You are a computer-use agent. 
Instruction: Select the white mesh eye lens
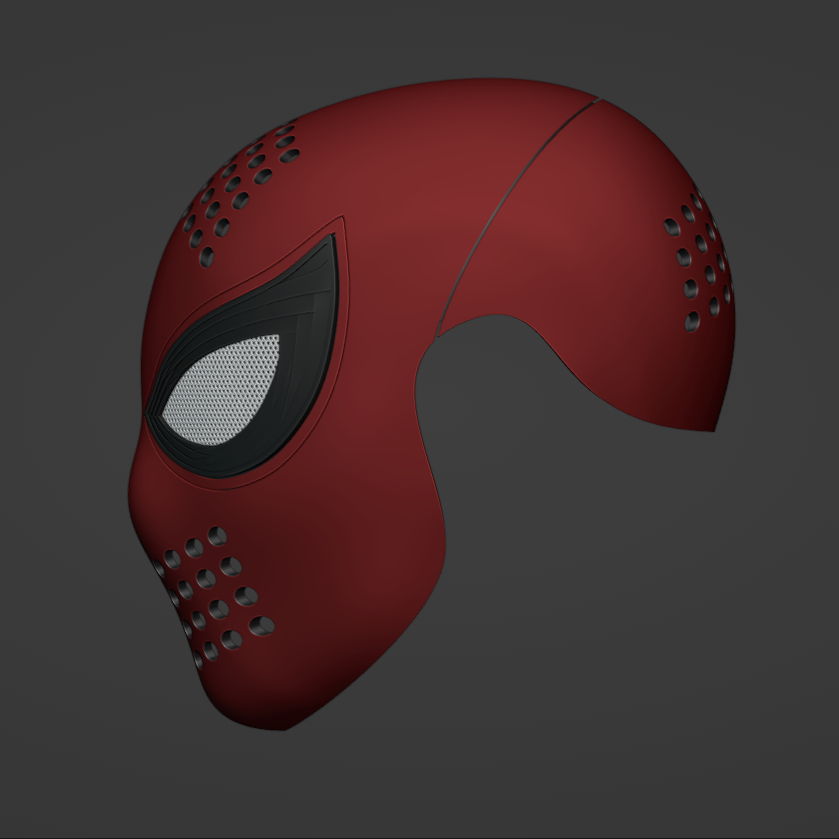tap(222, 391)
